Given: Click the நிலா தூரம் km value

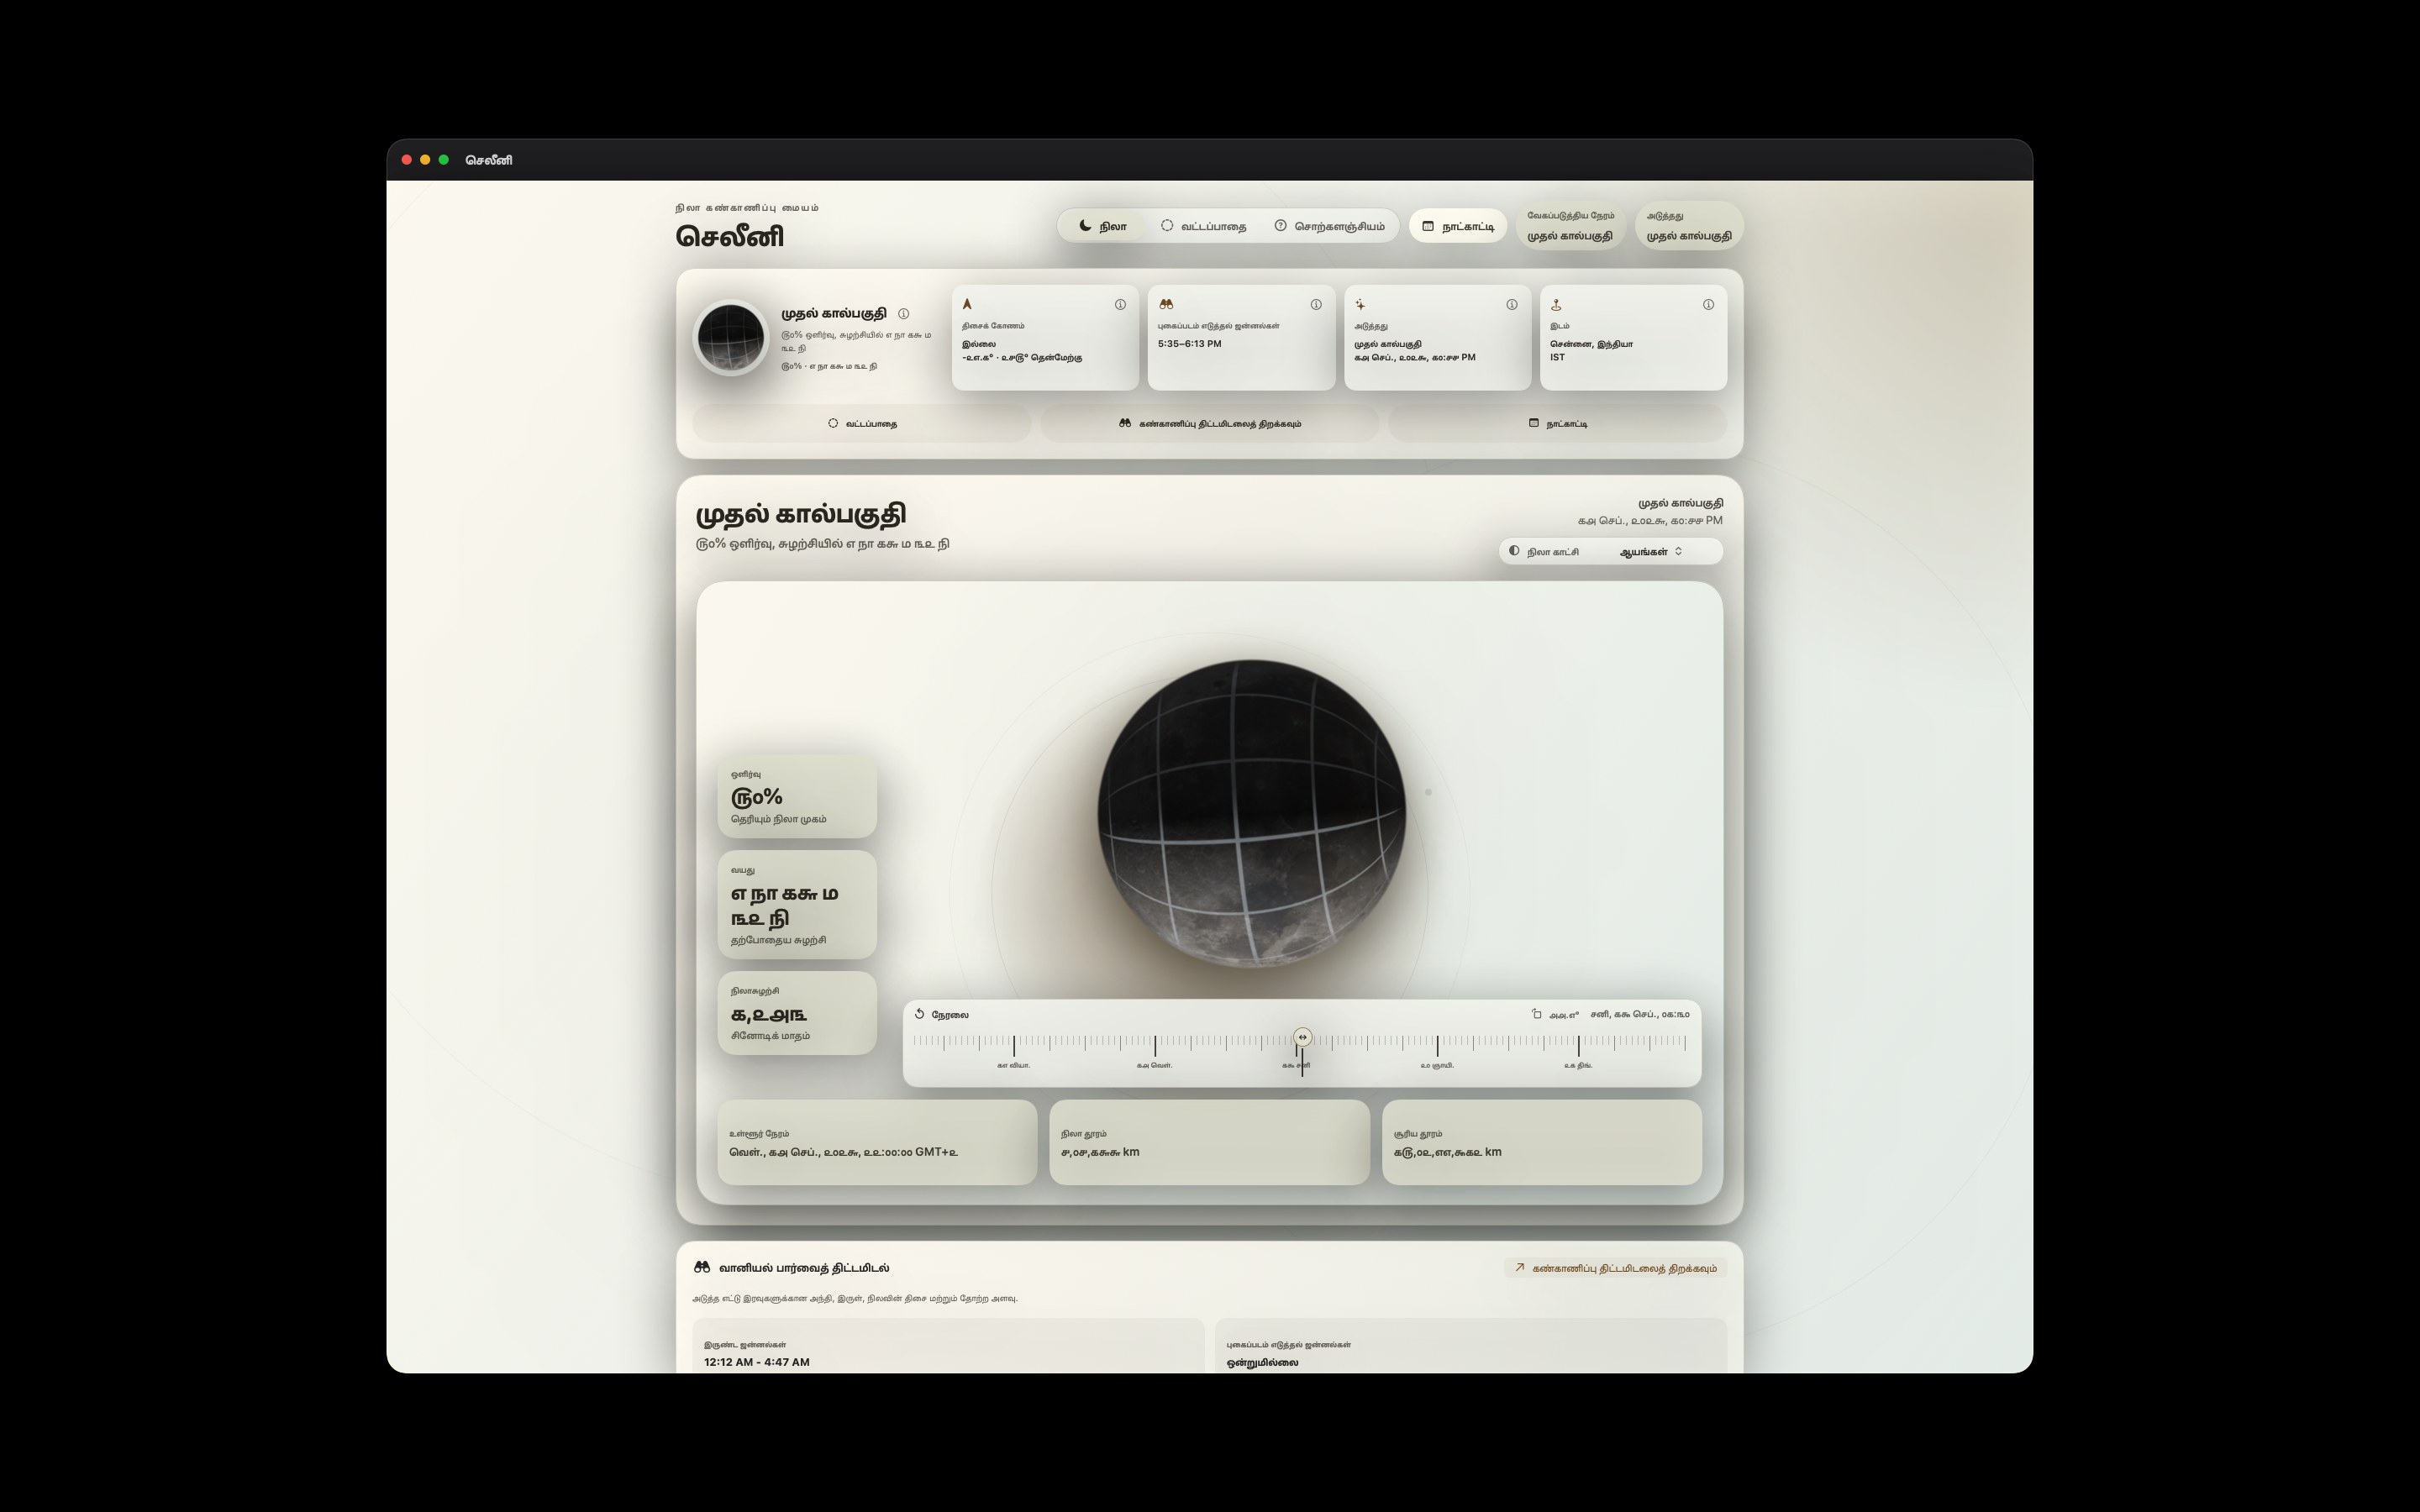Looking at the screenshot, I should [1100, 1152].
